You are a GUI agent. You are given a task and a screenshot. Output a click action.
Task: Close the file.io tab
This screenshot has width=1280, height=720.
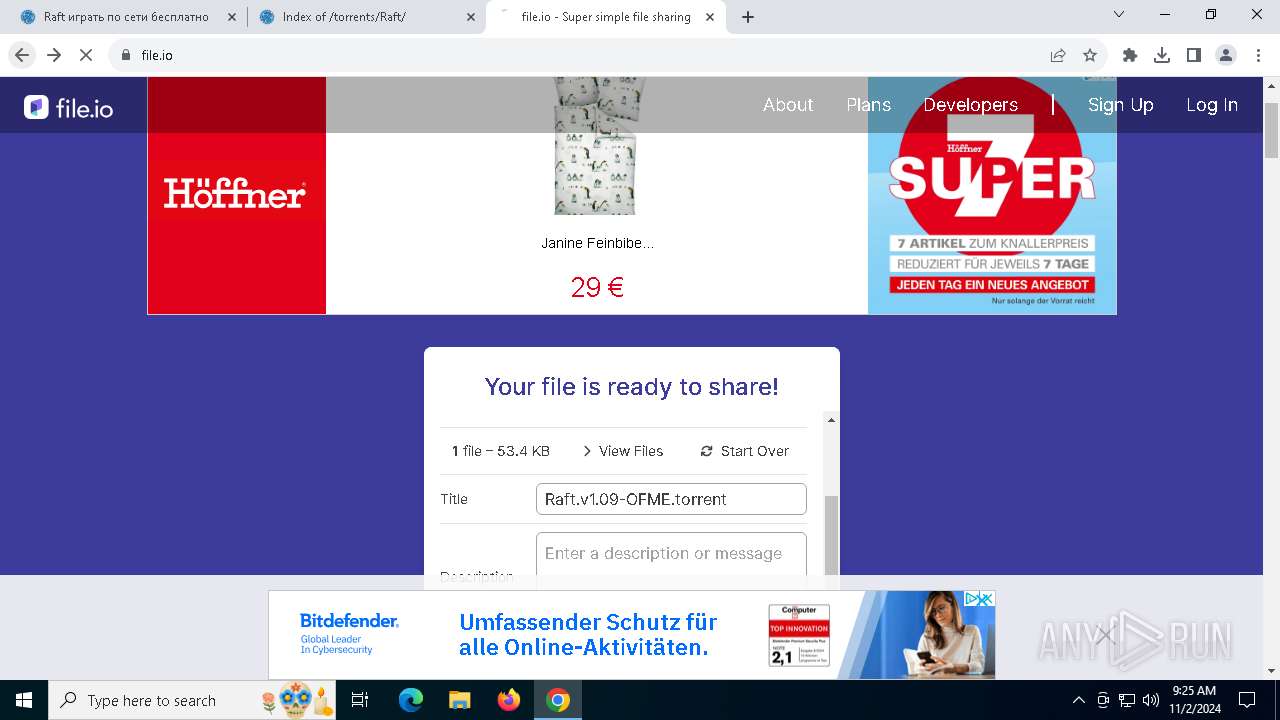pyautogui.click(x=711, y=17)
